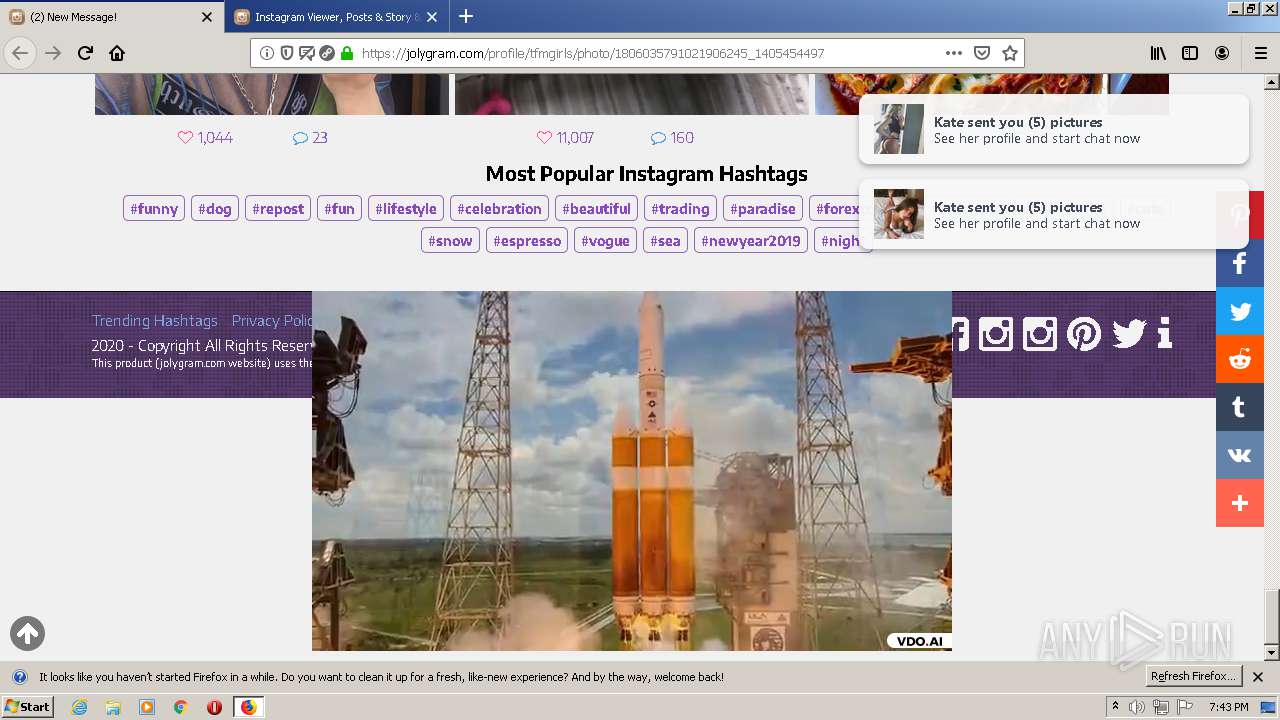Open the #lifestyle hashtag

[x=406, y=209]
